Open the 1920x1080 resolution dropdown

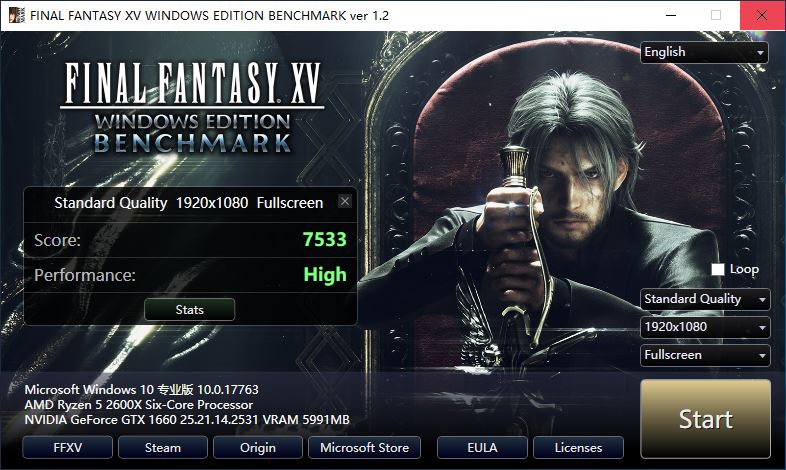(x=705, y=327)
